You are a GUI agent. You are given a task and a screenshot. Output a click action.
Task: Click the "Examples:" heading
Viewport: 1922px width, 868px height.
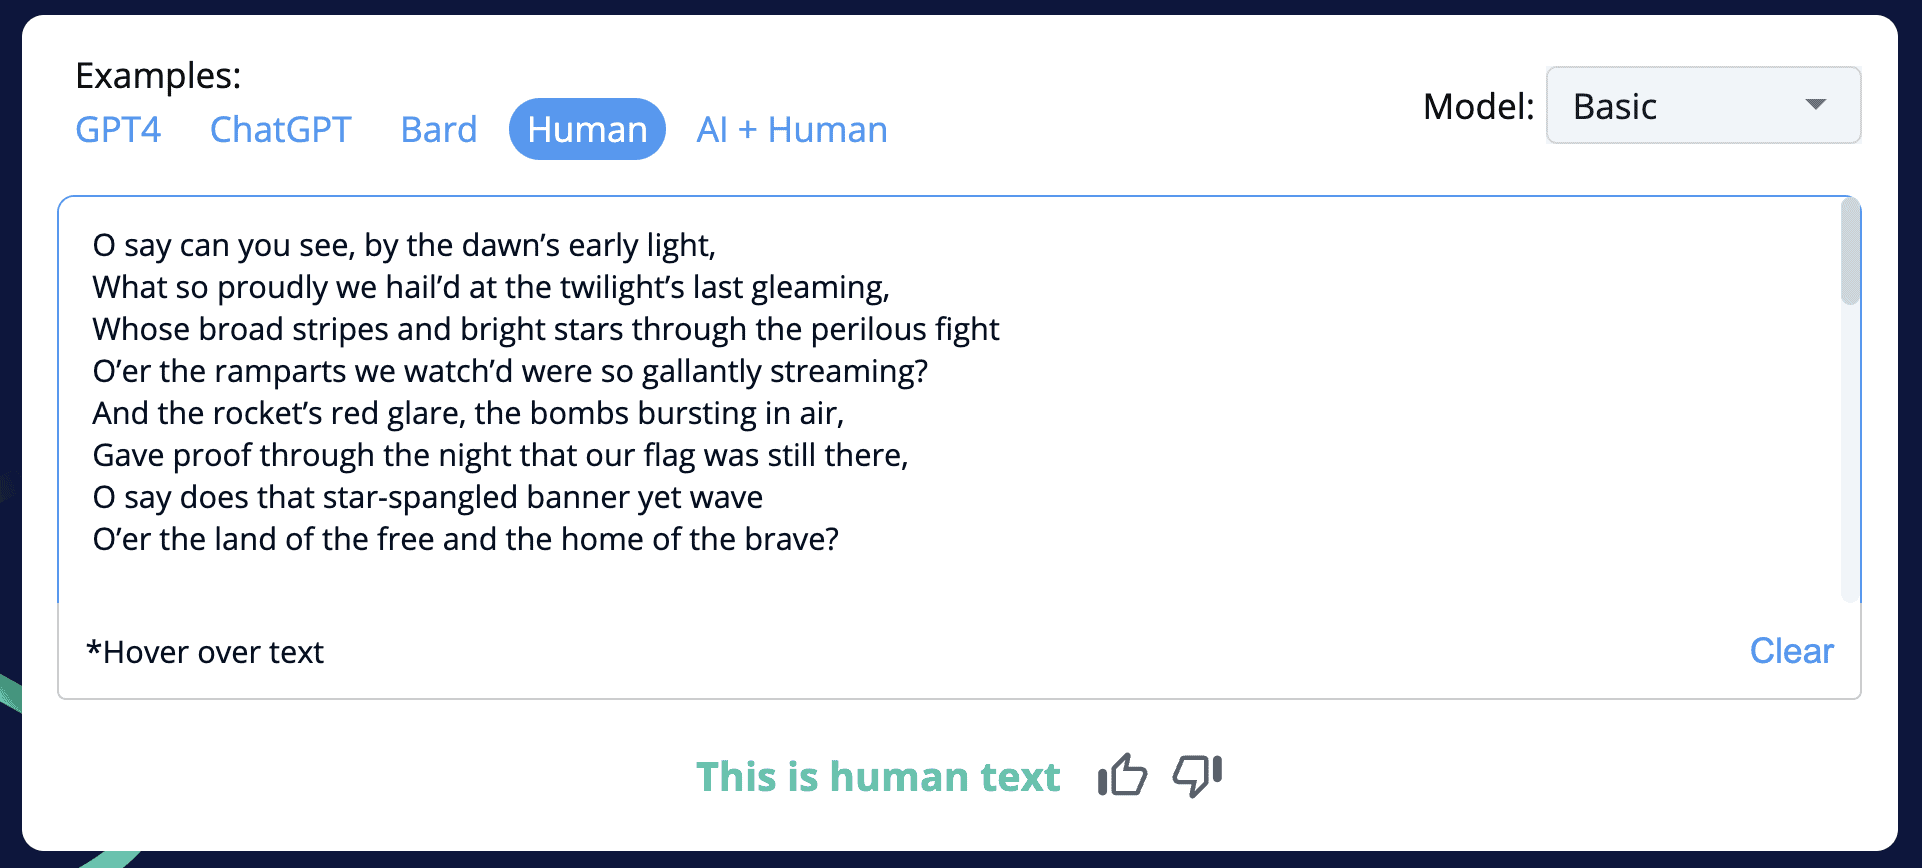click(158, 76)
